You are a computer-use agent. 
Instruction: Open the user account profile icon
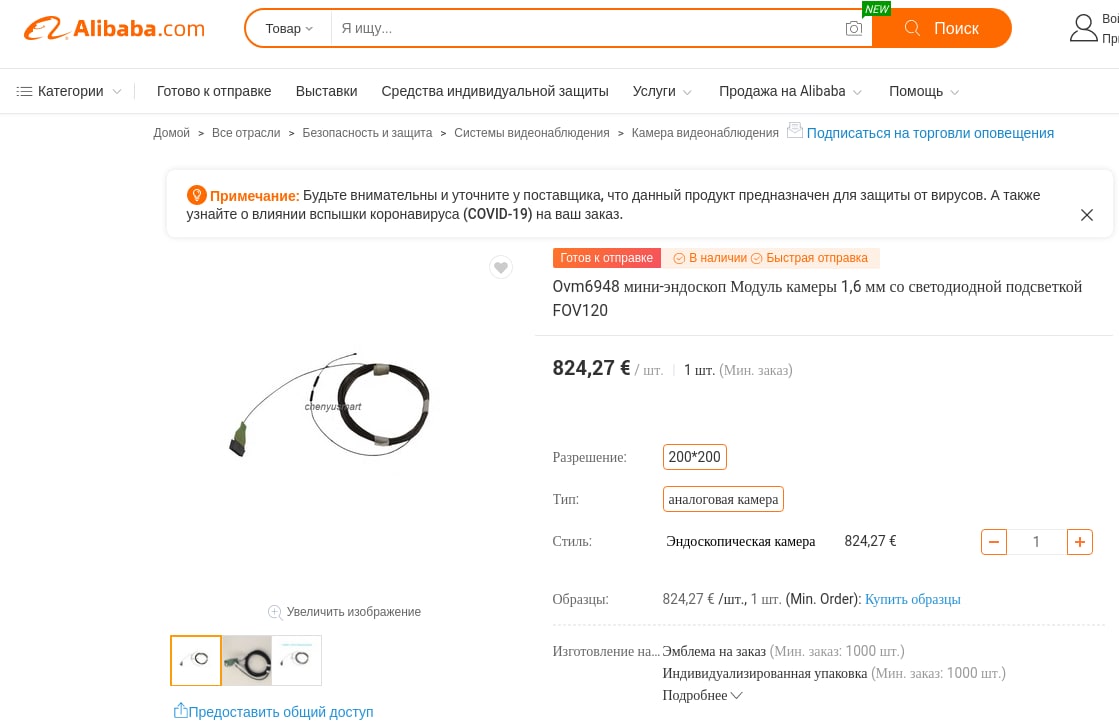click(1083, 29)
